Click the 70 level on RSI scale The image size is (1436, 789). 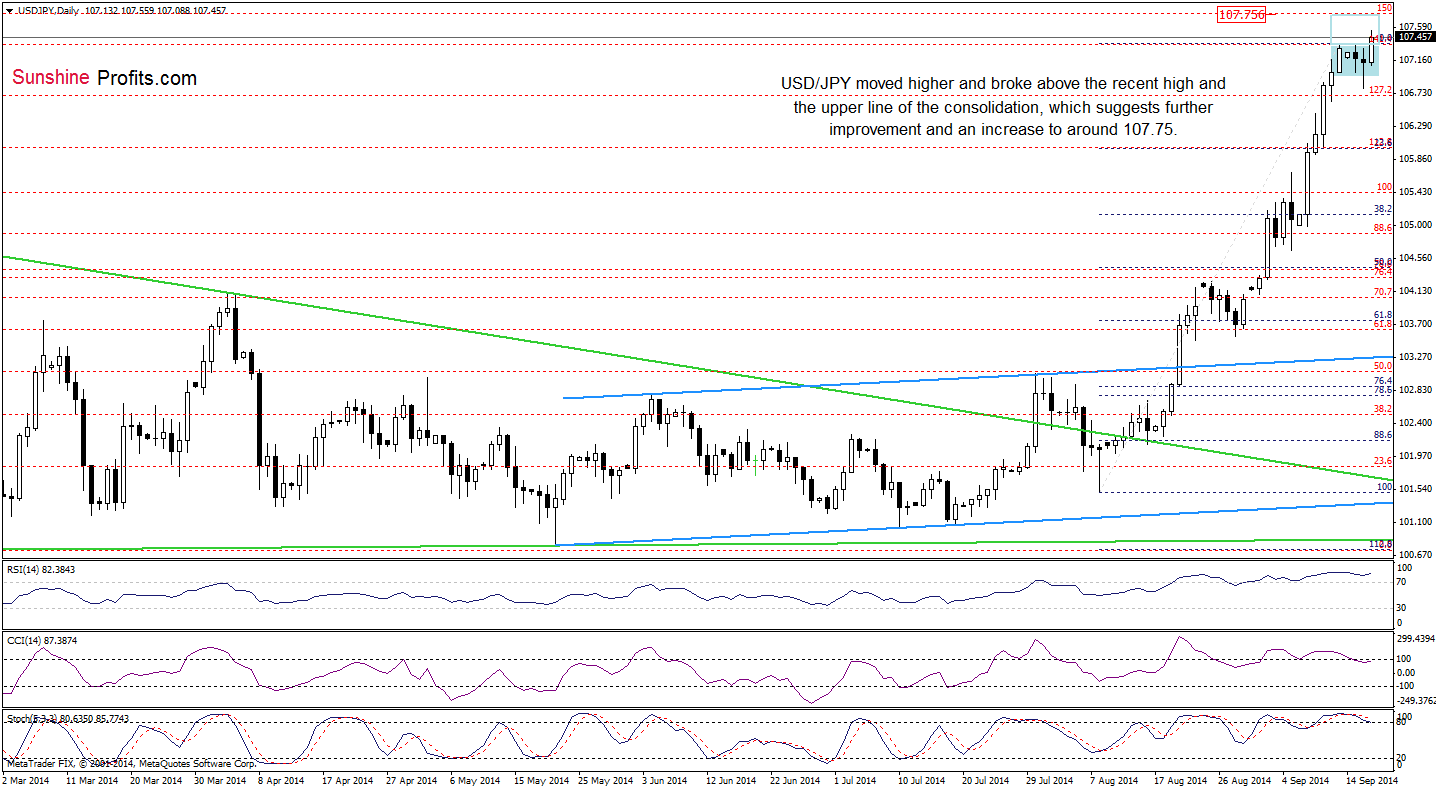tap(1404, 582)
